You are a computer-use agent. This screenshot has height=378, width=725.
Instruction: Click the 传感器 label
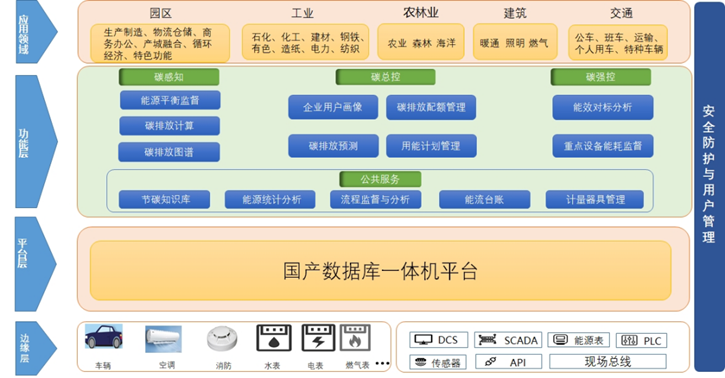pyautogui.click(x=446, y=363)
